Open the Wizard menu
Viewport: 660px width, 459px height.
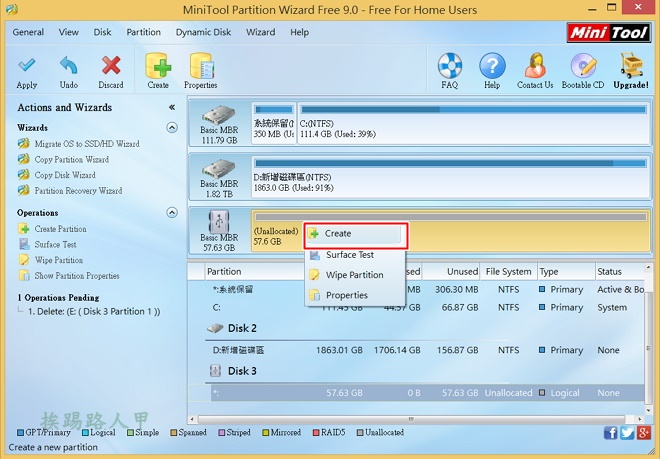[261, 32]
